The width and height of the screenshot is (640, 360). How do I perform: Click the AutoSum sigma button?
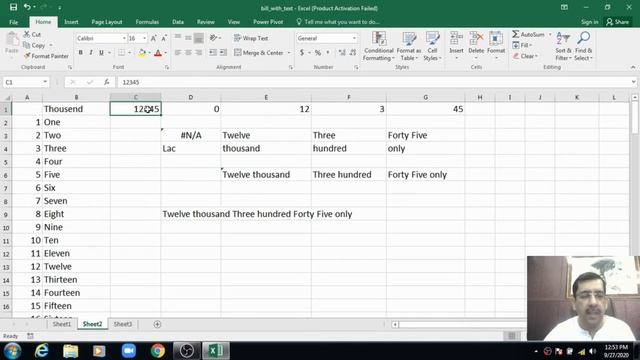(x=529, y=34)
